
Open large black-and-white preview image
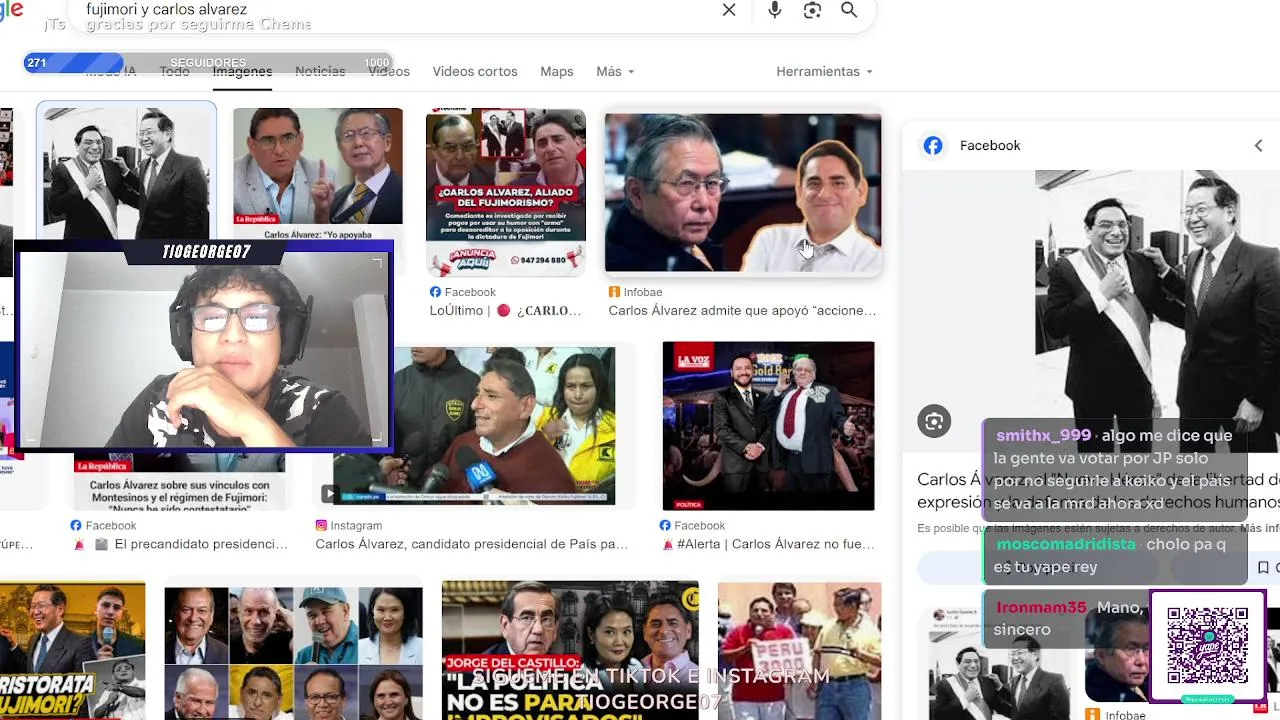[1157, 310]
